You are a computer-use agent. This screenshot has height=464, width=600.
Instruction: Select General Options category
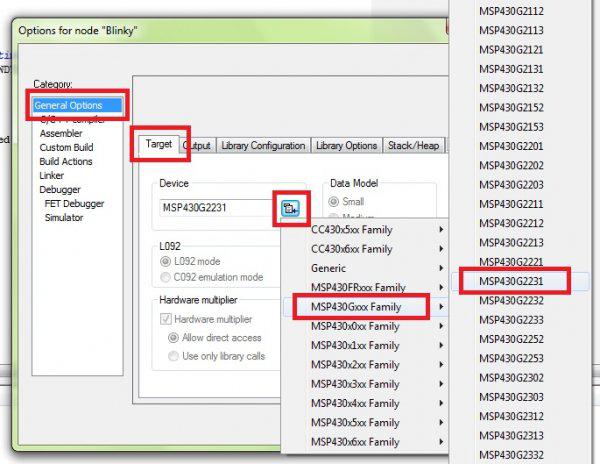coord(77,105)
